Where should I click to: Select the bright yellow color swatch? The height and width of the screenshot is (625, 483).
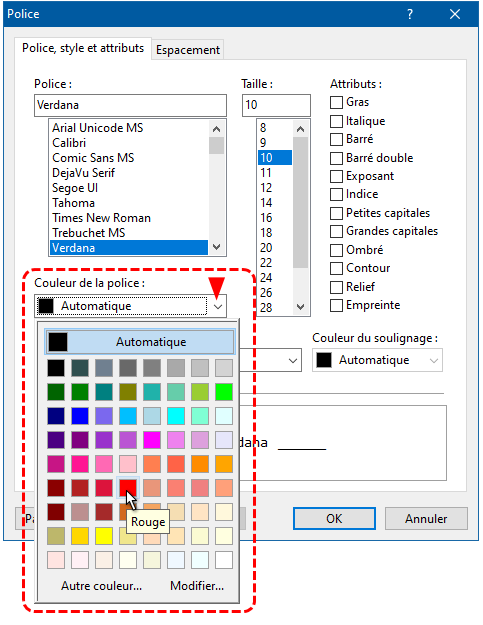[104, 536]
